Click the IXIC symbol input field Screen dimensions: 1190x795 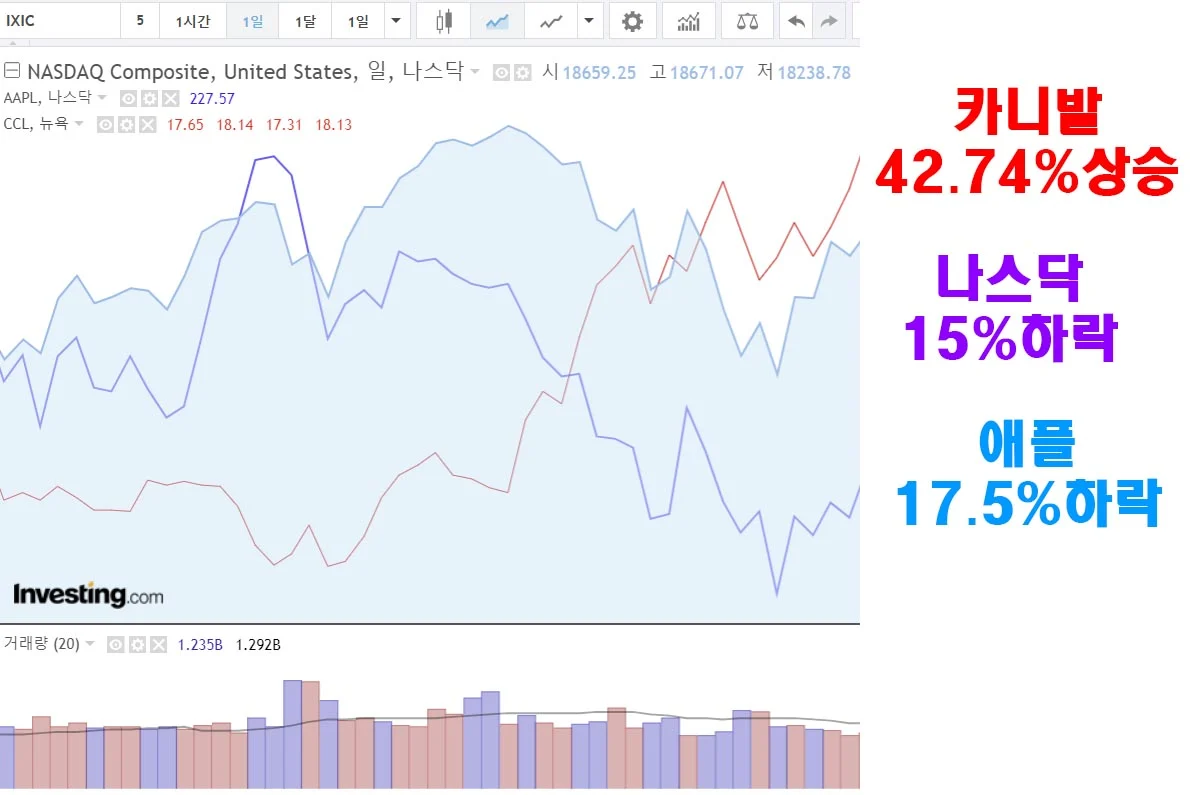59,21
